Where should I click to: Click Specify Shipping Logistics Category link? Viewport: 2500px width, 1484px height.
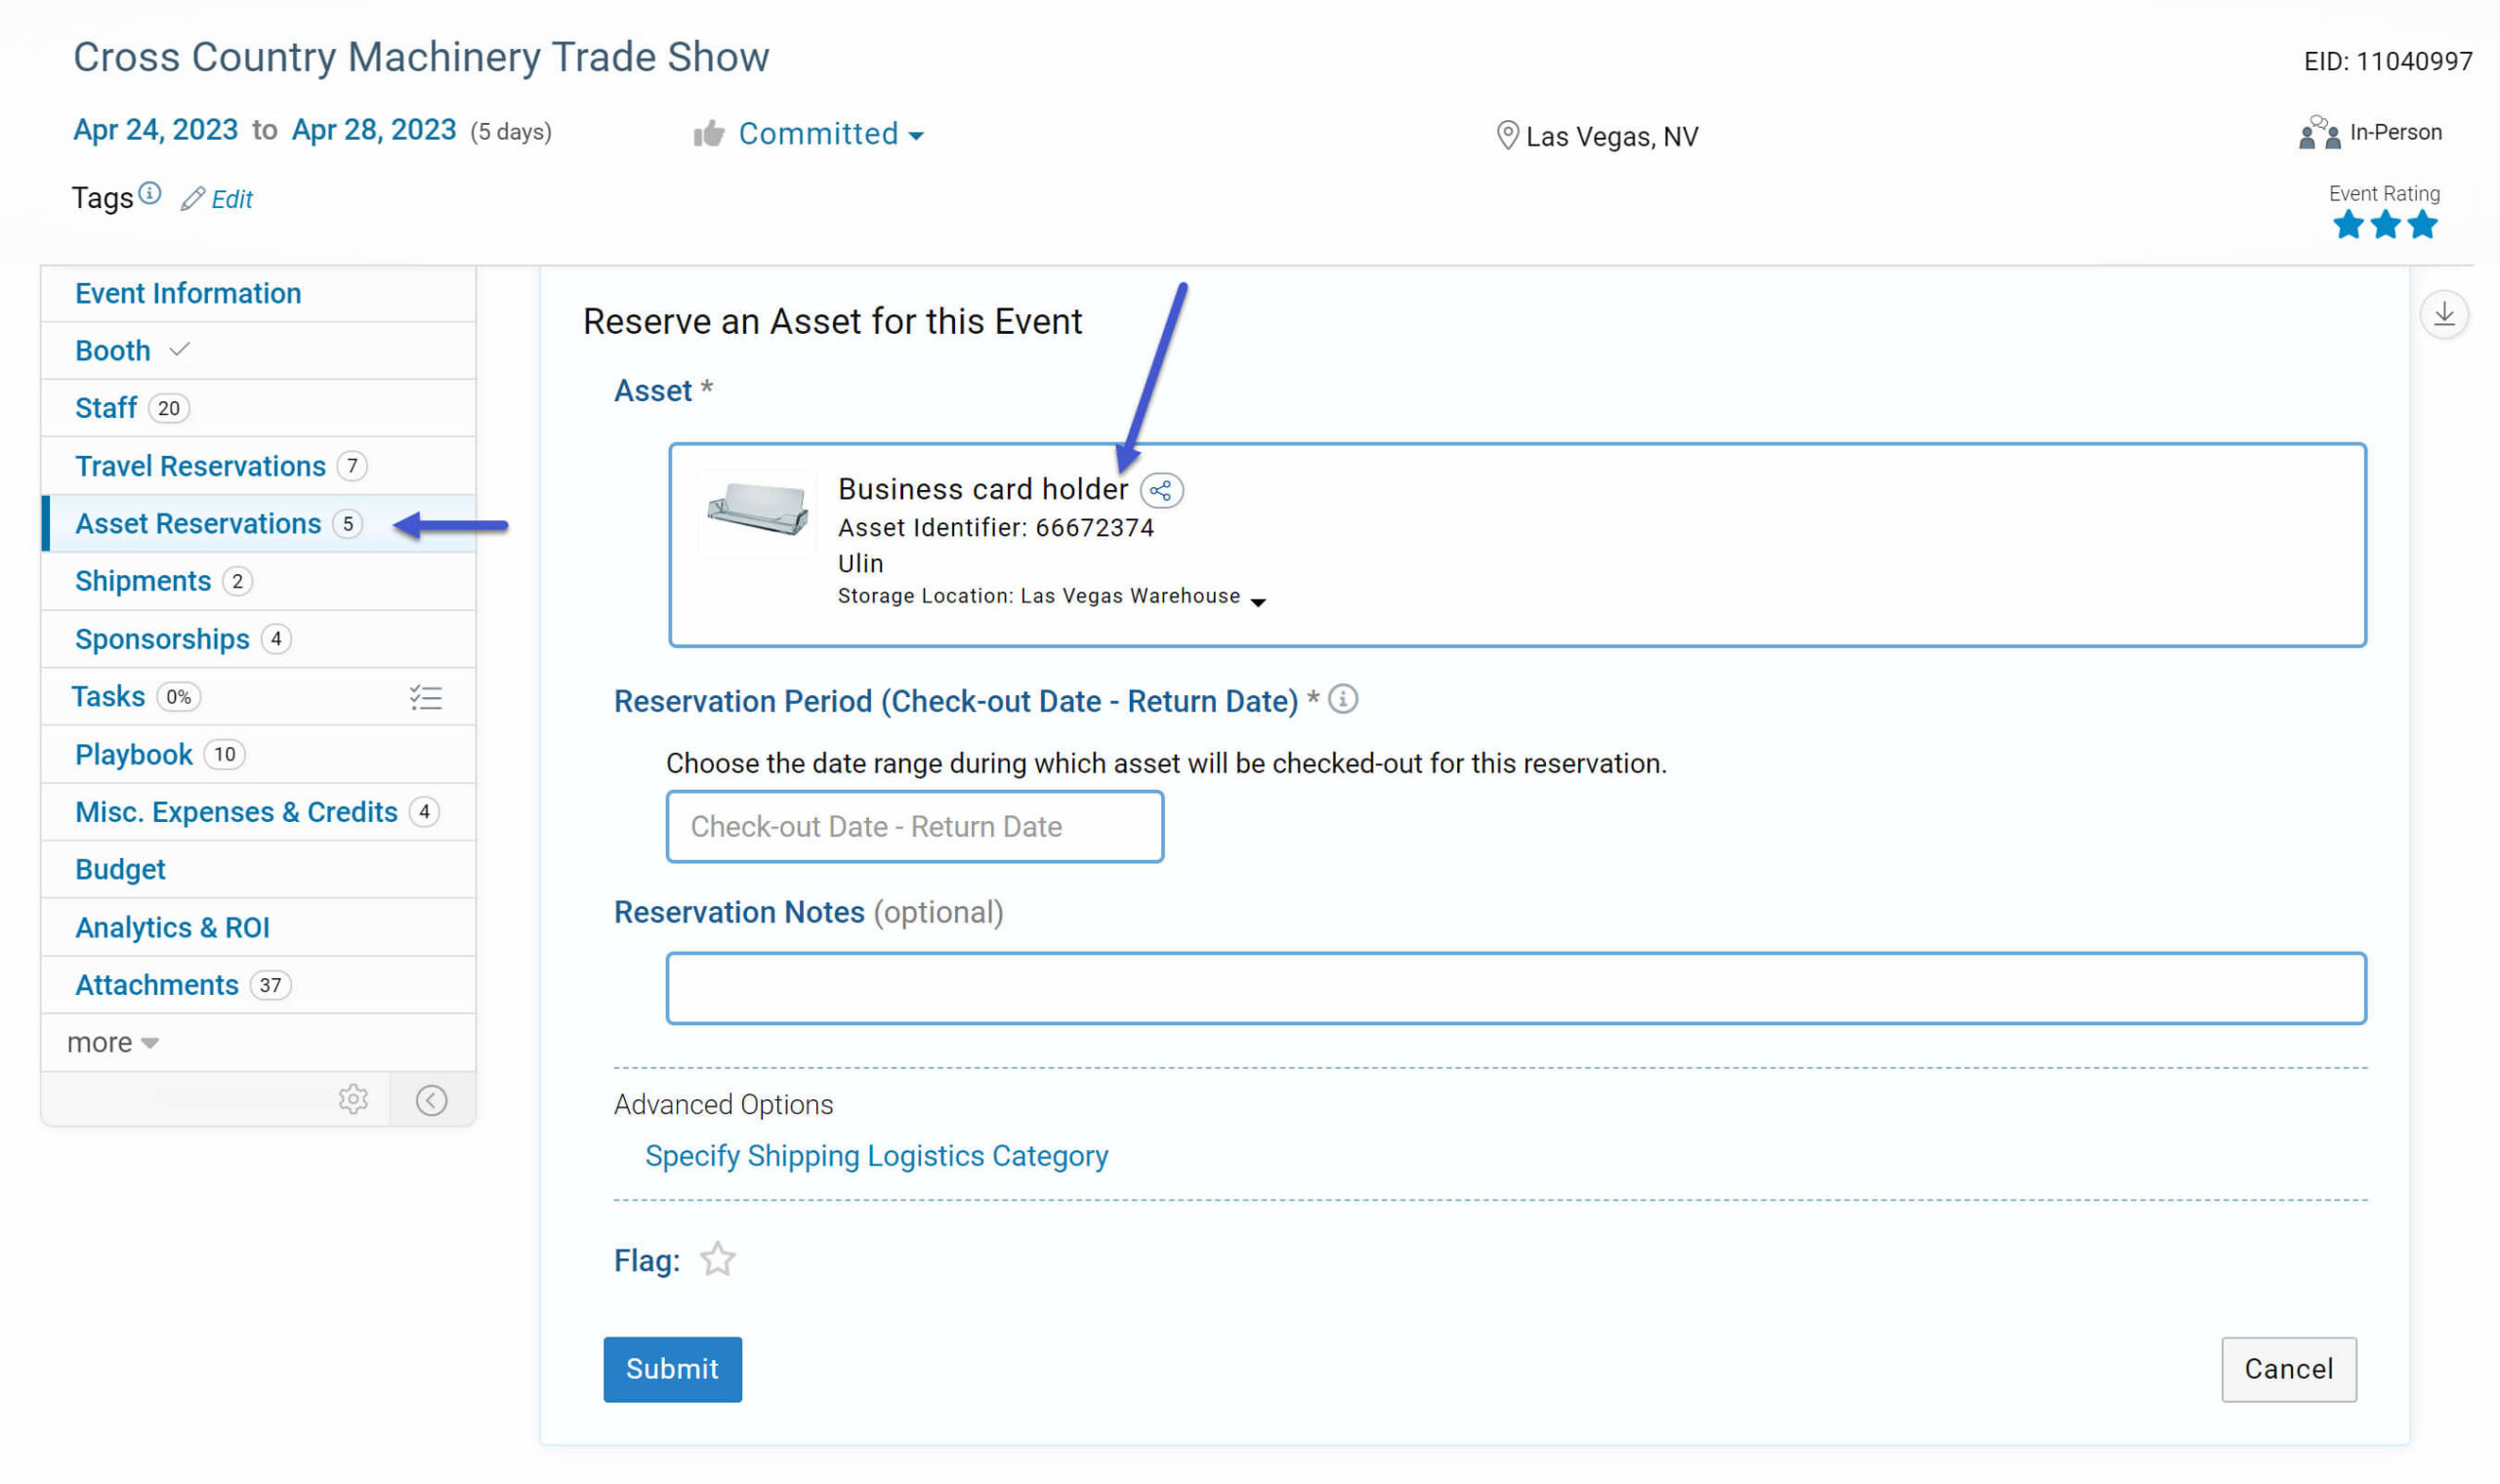[x=878, y=1155]
